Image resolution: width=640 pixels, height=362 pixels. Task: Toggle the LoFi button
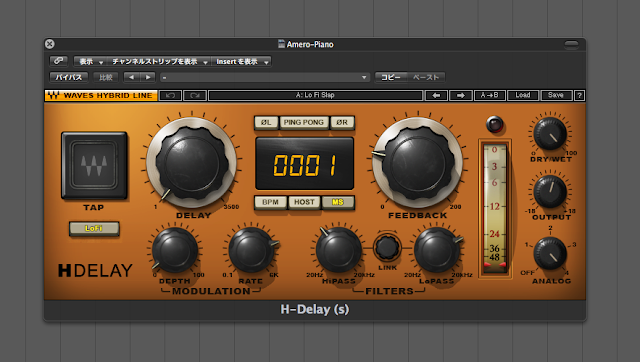coord(94,228)
